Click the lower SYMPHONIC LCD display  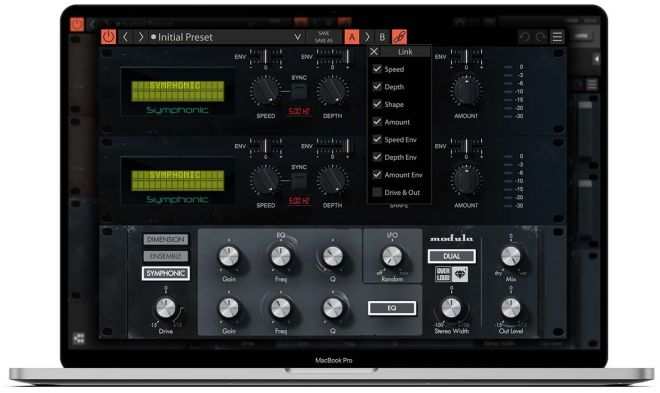pyautogui.click(x=178, y=181)
